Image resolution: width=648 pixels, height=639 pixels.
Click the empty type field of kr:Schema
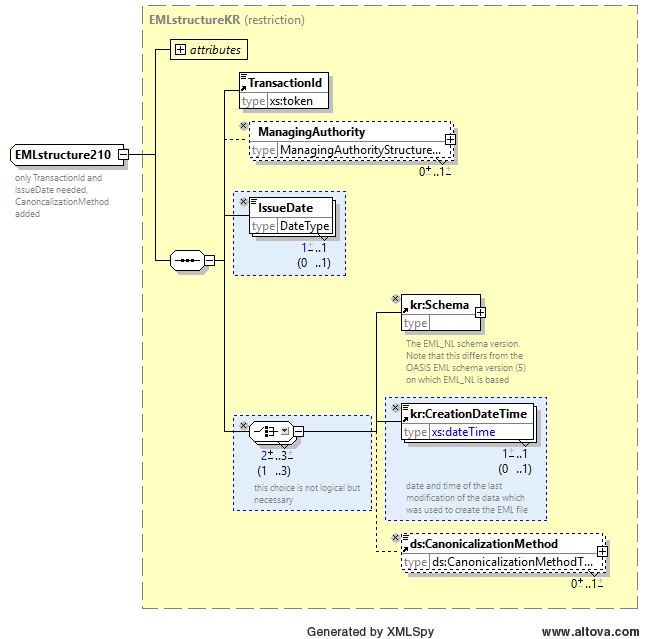pos(455,323)
